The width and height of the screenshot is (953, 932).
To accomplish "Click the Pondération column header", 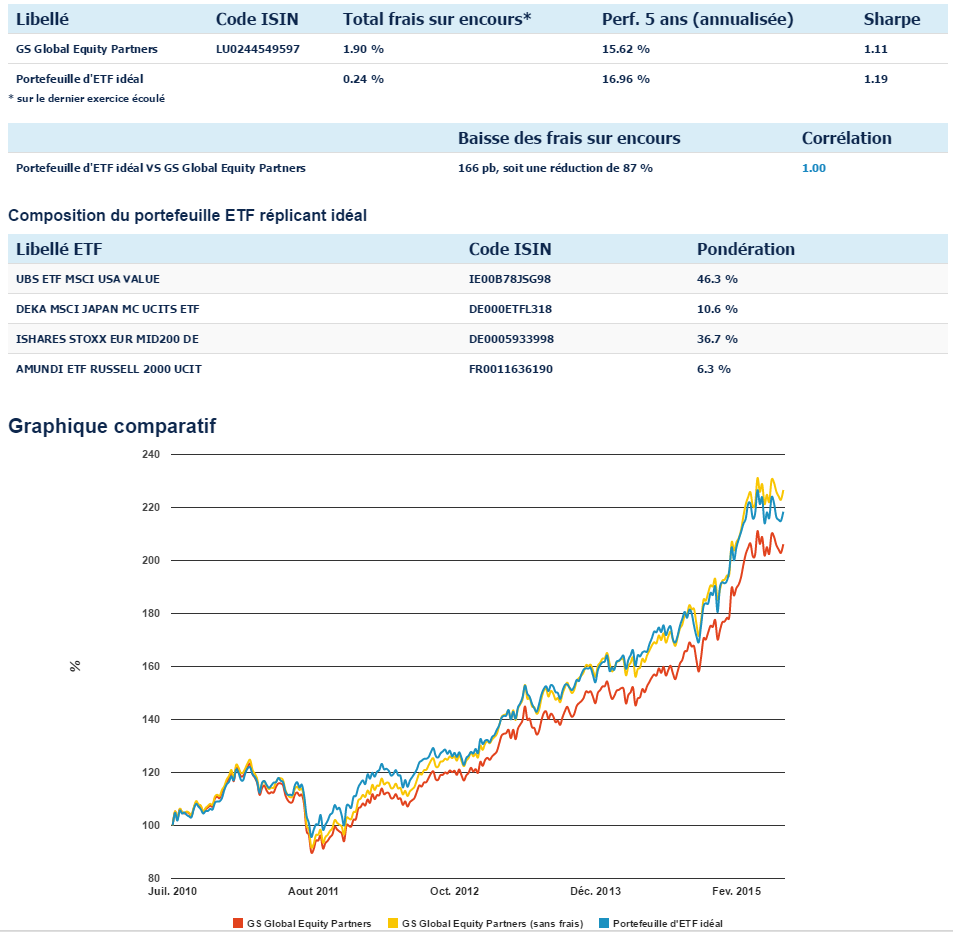I will 745,249.
